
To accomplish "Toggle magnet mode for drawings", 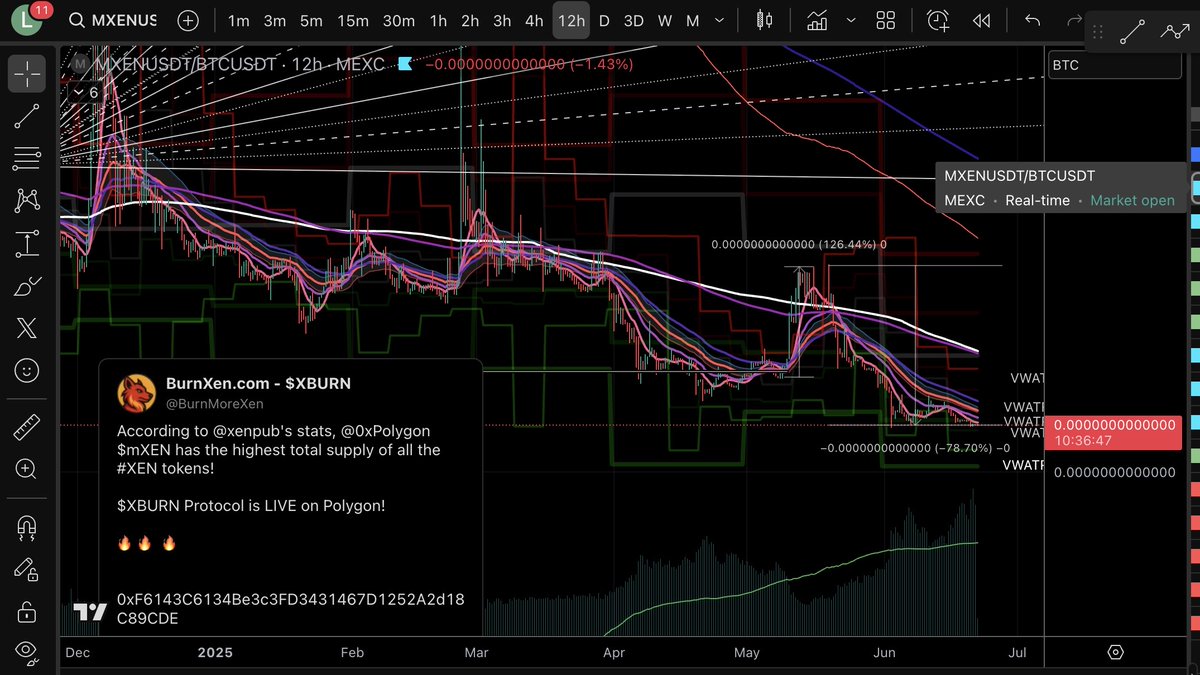I will click(x=27, y=527).
